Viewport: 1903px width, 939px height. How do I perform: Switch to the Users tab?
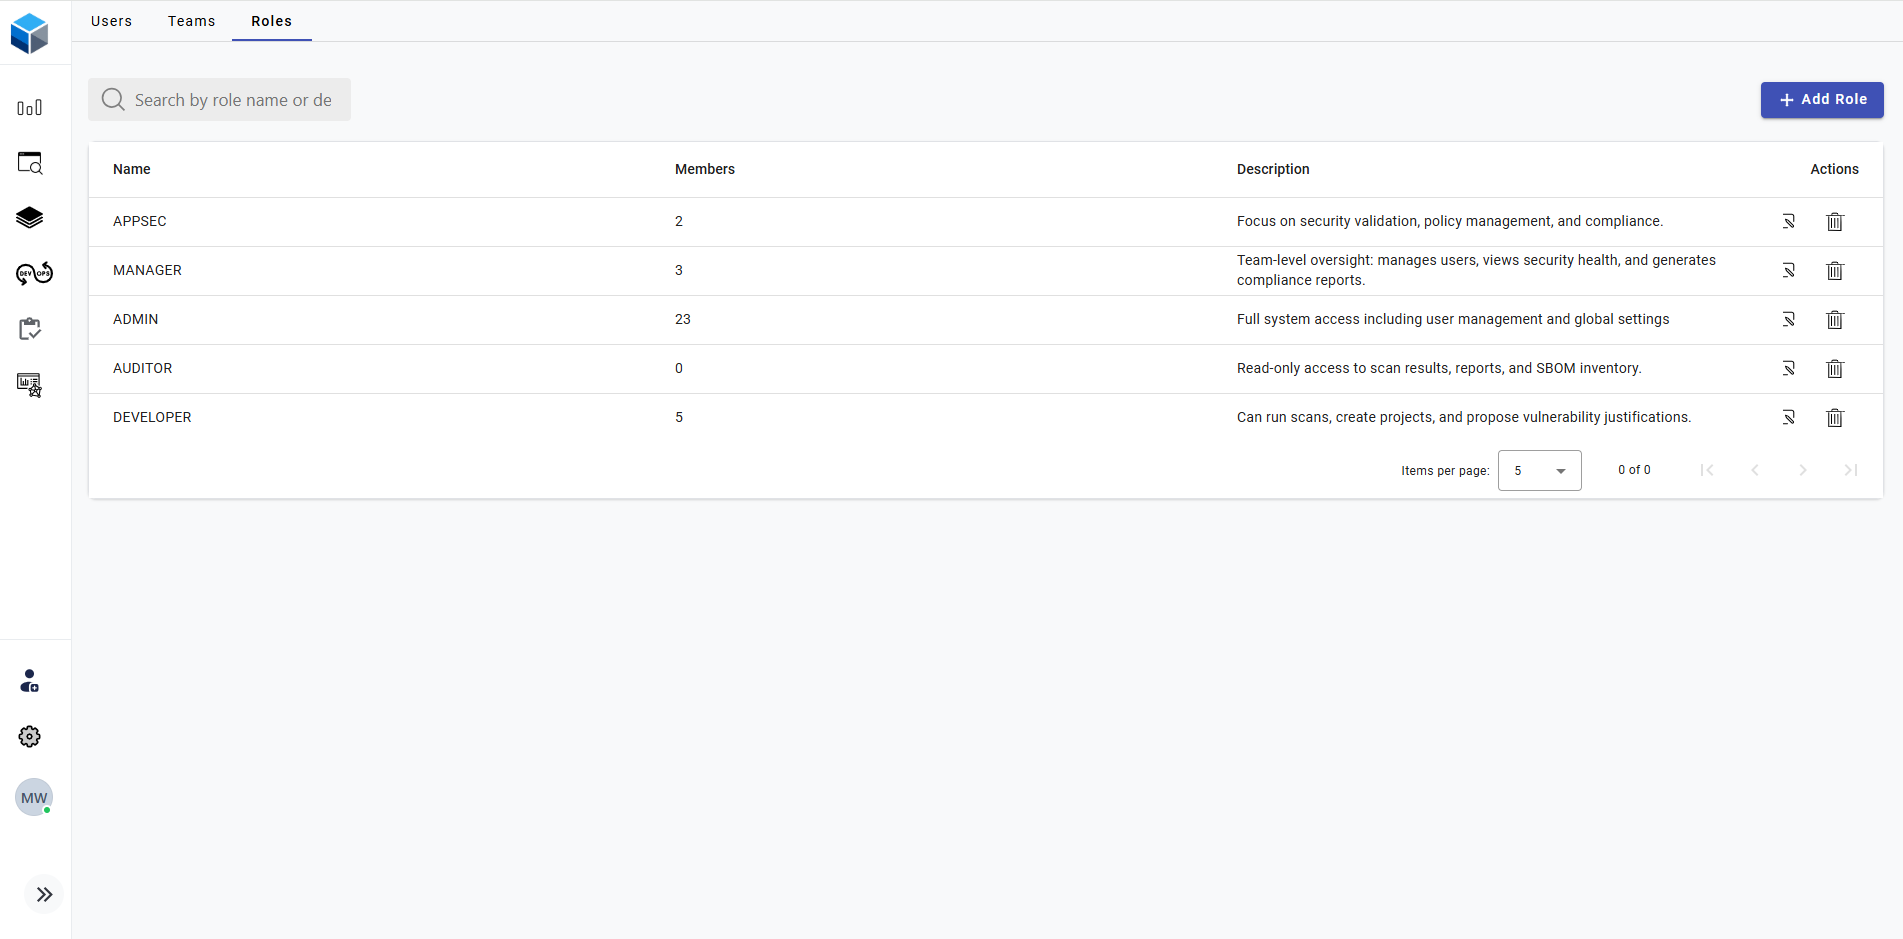point(111,21)
